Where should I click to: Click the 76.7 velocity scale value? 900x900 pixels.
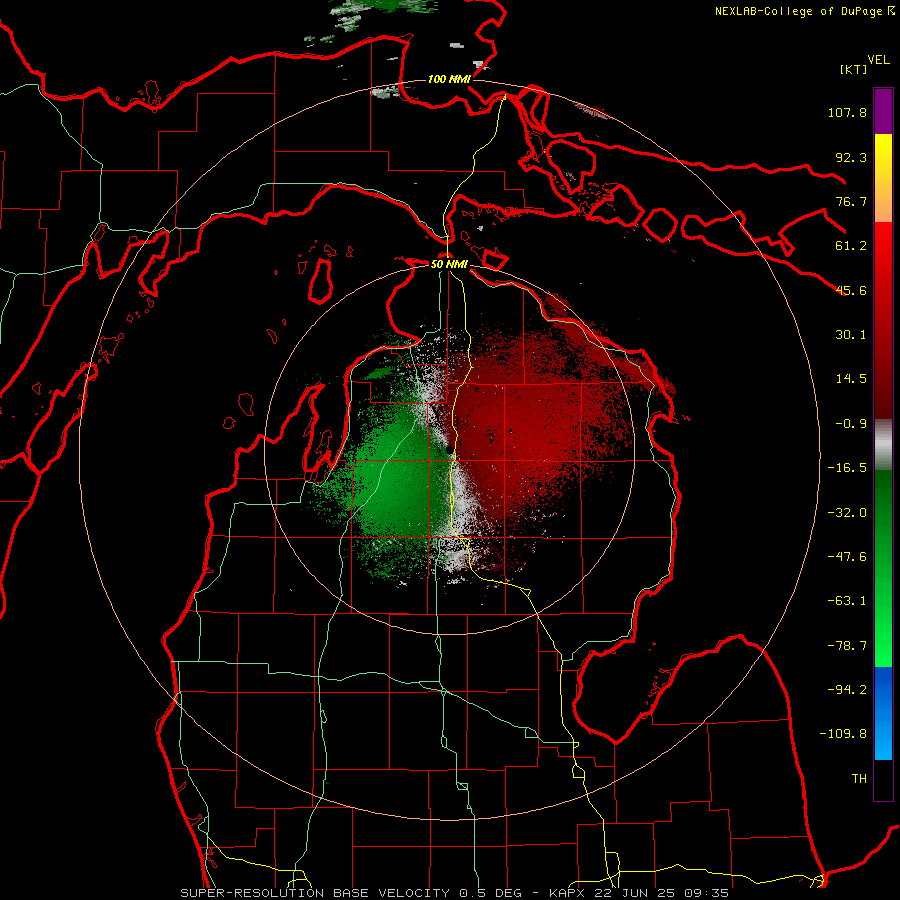coord(851,201)
